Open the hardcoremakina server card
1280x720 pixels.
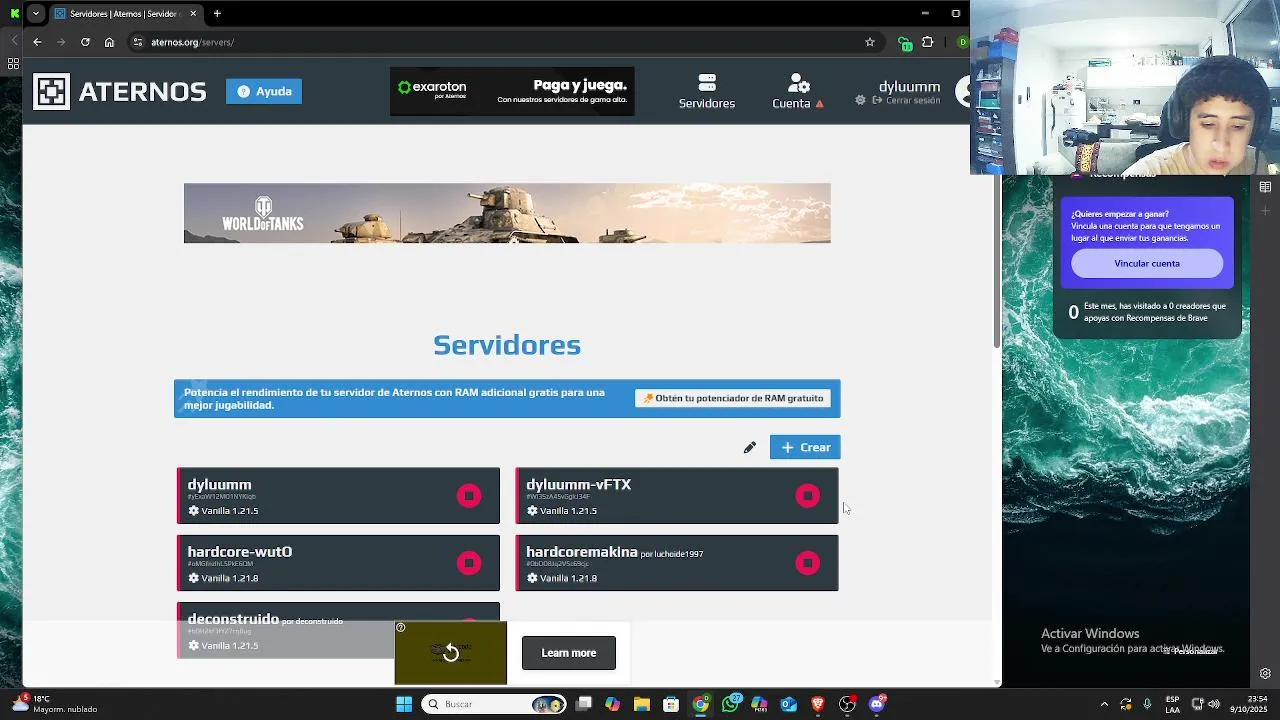(677, 563)
